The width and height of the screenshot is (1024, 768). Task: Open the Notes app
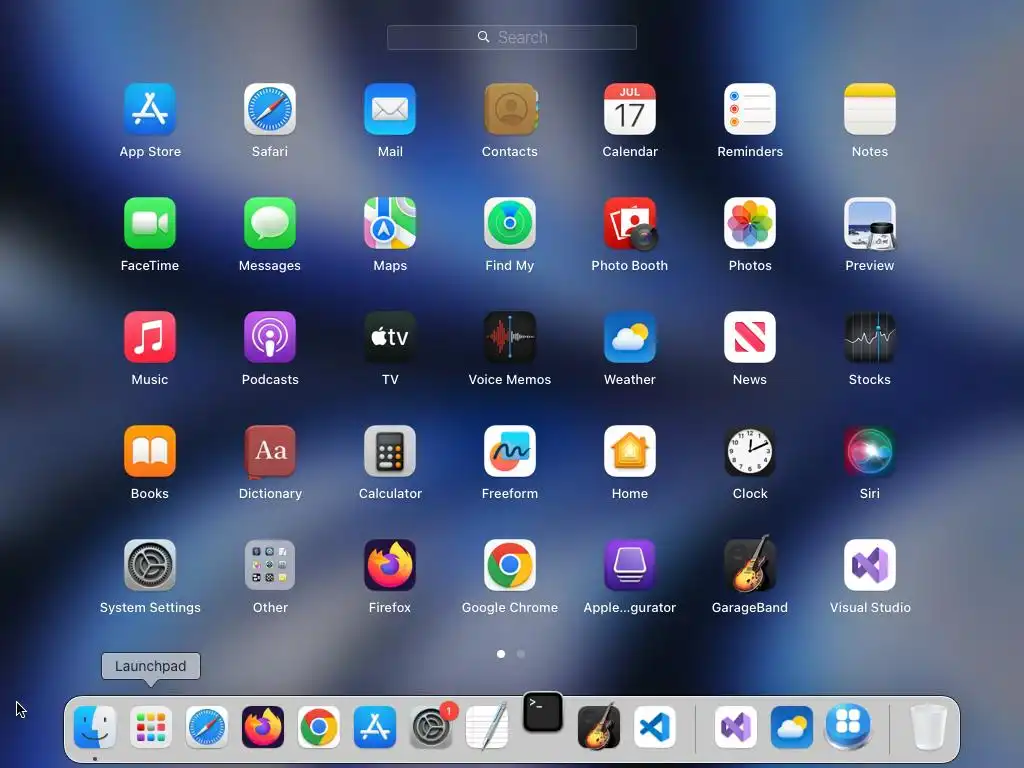[870, 109]
